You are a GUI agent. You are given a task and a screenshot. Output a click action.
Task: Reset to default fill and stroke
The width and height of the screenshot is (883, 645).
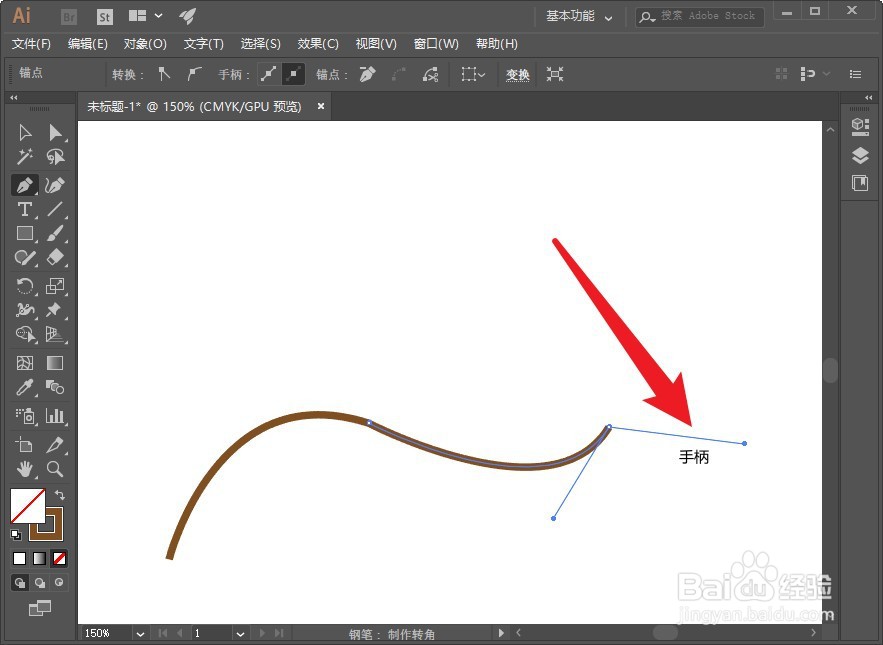point(16,534)
